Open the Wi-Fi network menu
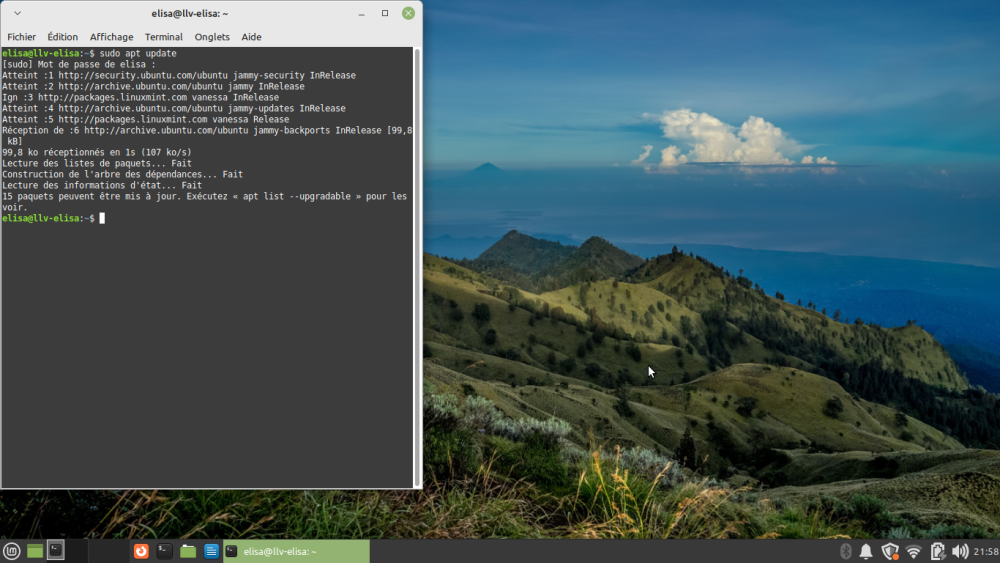Screen dimensions: 1000x563 click(913, 551)
